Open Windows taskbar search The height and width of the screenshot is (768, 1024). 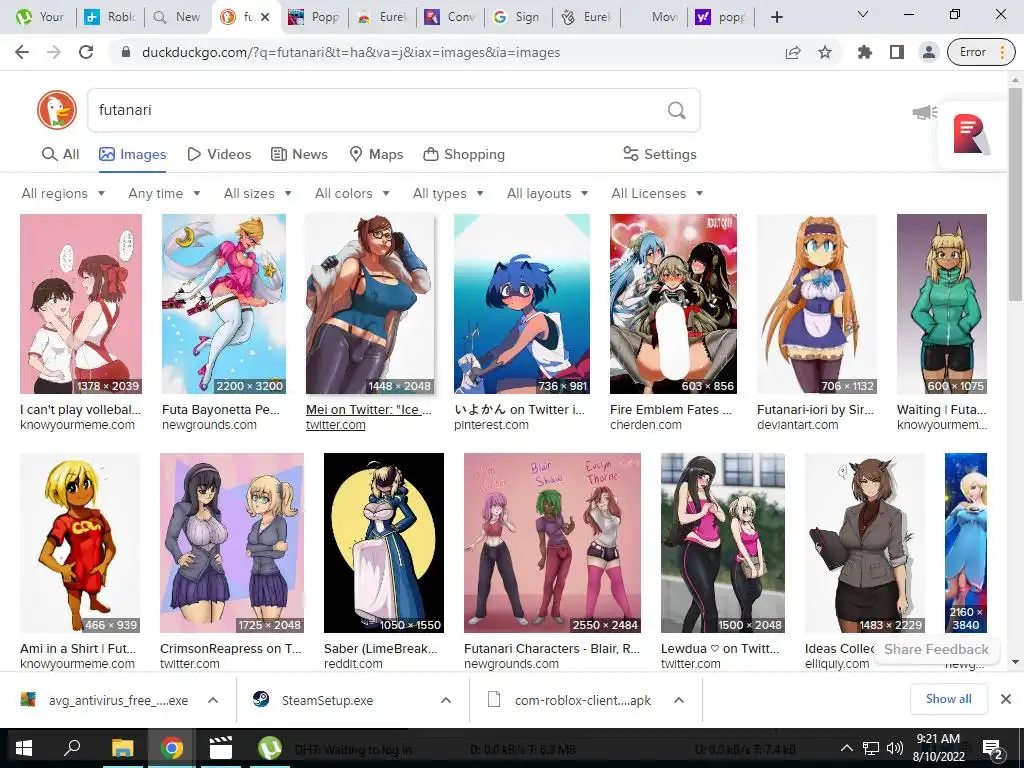coord(72,748)
